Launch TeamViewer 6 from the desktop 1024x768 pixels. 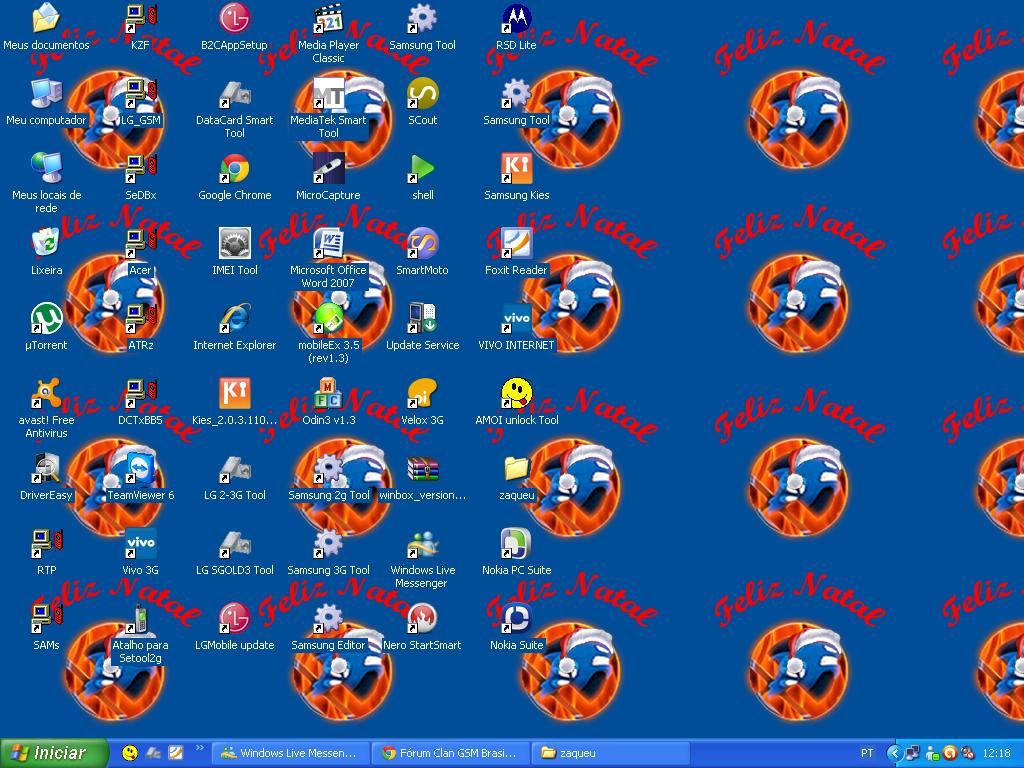click(x=140, y=470)
